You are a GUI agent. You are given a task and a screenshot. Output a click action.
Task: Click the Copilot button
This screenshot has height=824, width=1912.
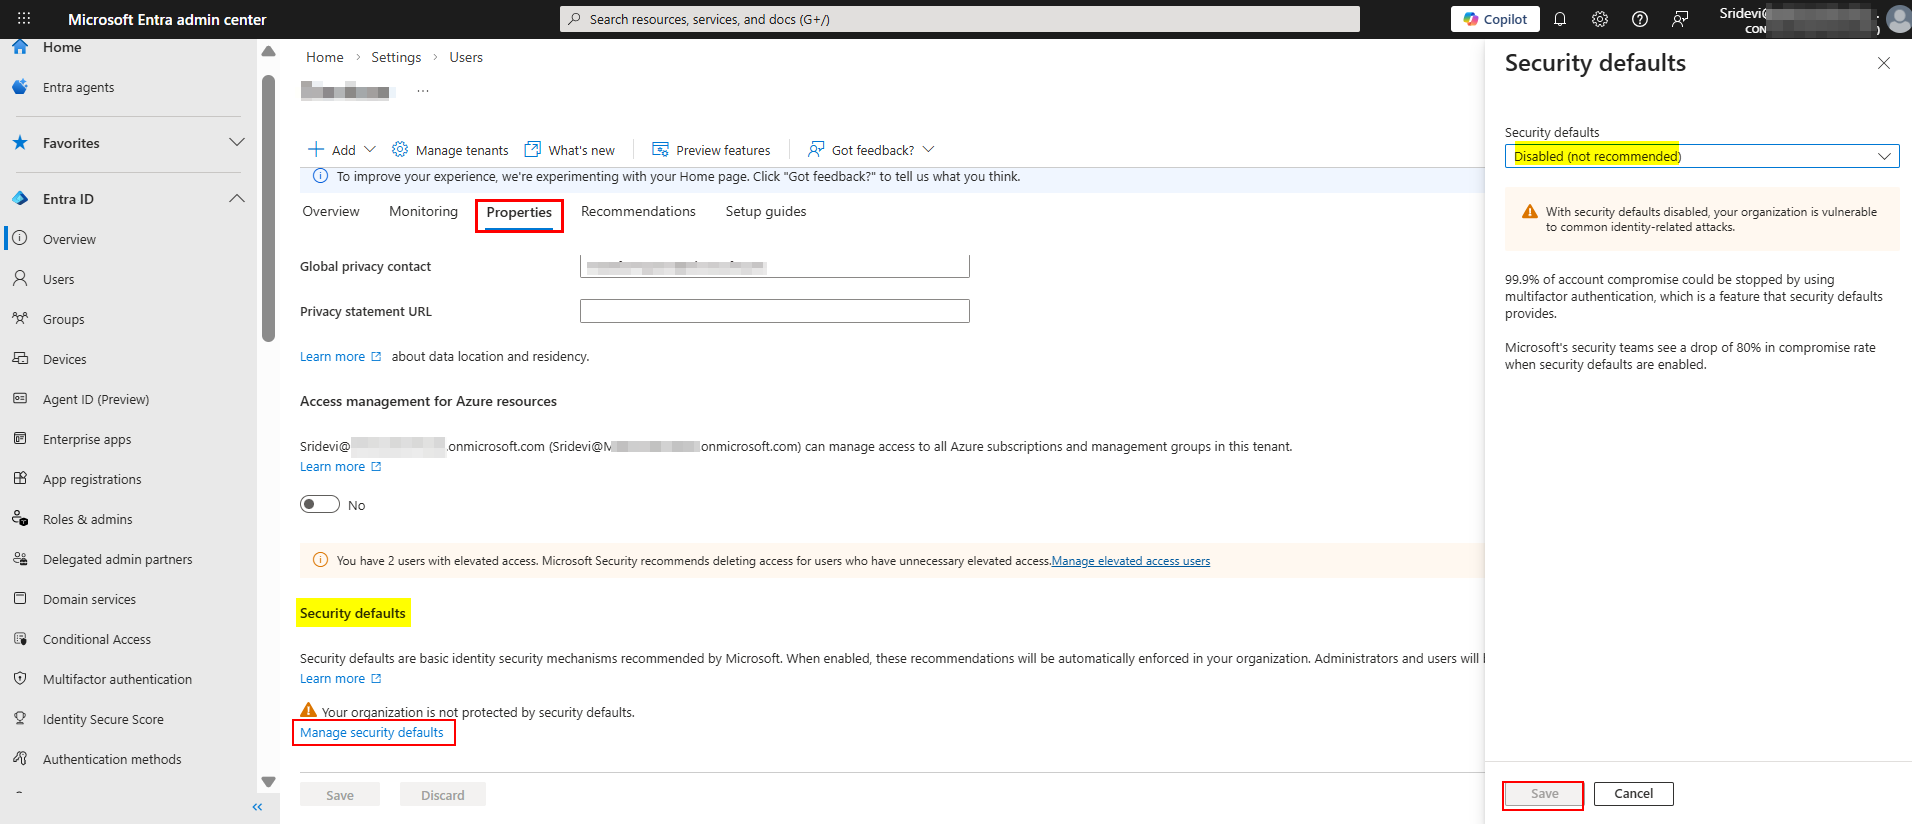click(x=1496, y=19)
